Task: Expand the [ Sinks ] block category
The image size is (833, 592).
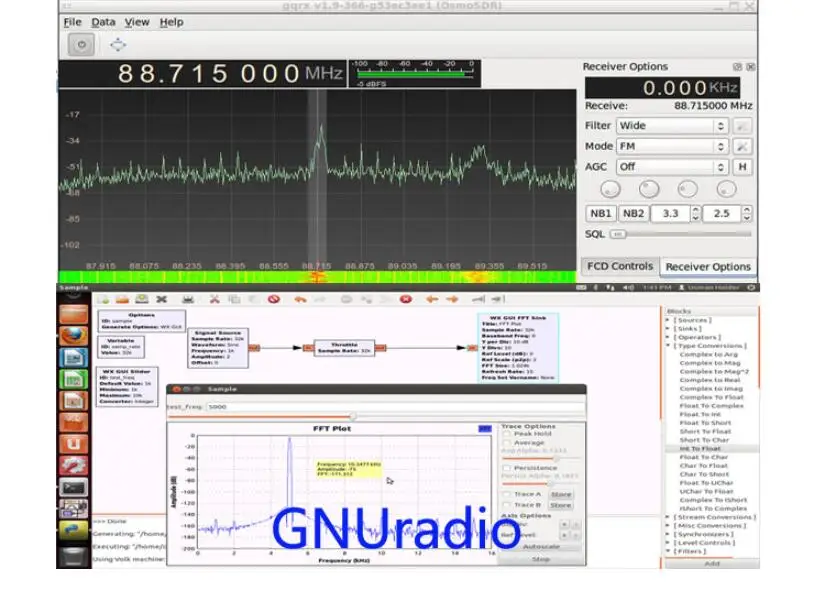Action: (668, 329)
